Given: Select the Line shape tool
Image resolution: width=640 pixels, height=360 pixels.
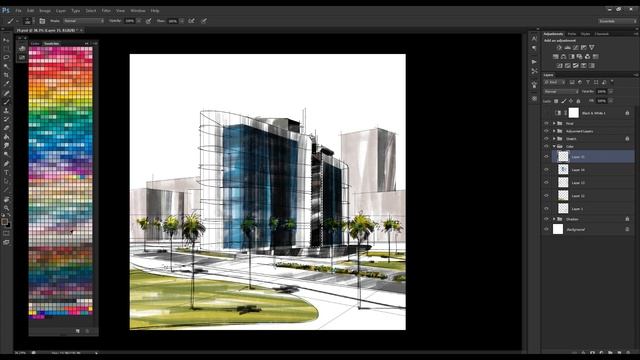Looking at the screenshot, I should click(x=6, y=190).
